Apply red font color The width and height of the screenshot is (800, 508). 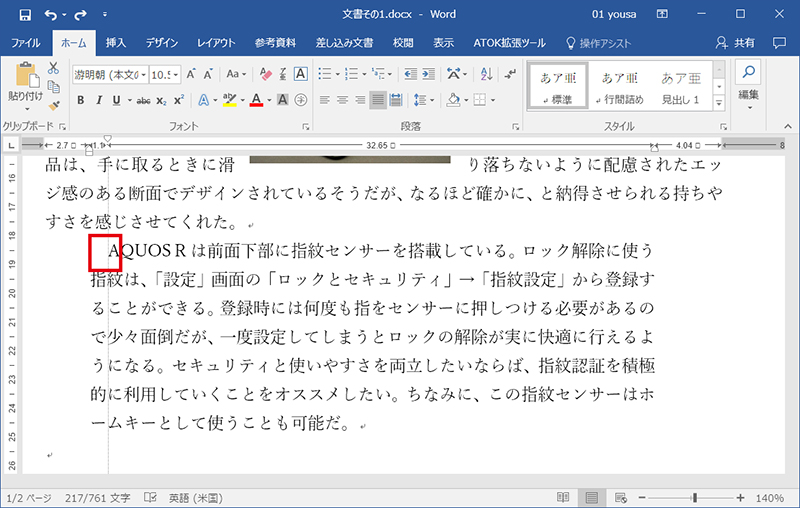coord(256,100)
